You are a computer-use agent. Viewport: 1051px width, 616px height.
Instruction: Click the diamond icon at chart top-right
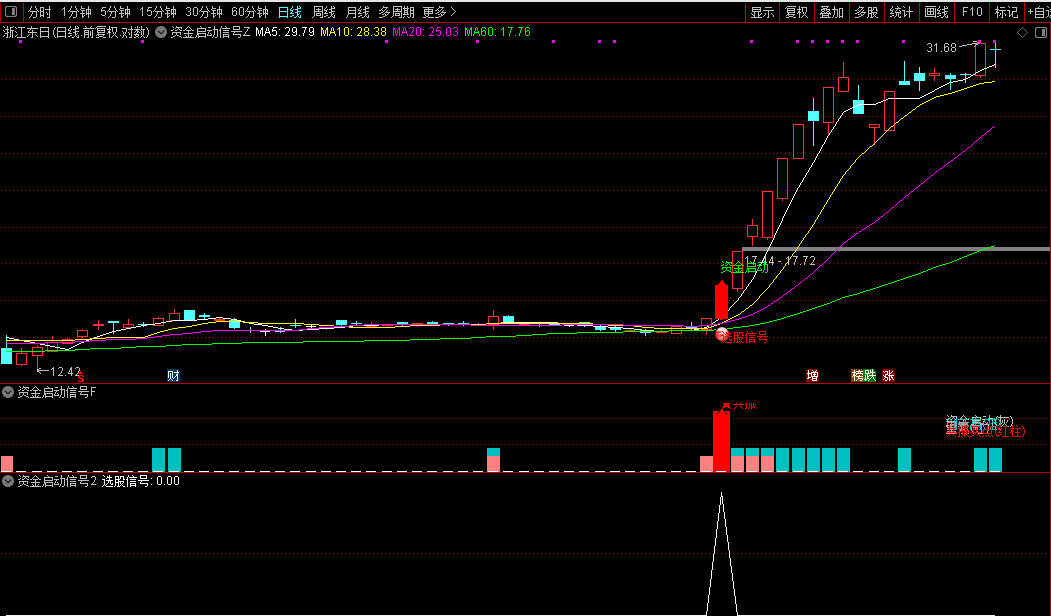[1022, 32]
